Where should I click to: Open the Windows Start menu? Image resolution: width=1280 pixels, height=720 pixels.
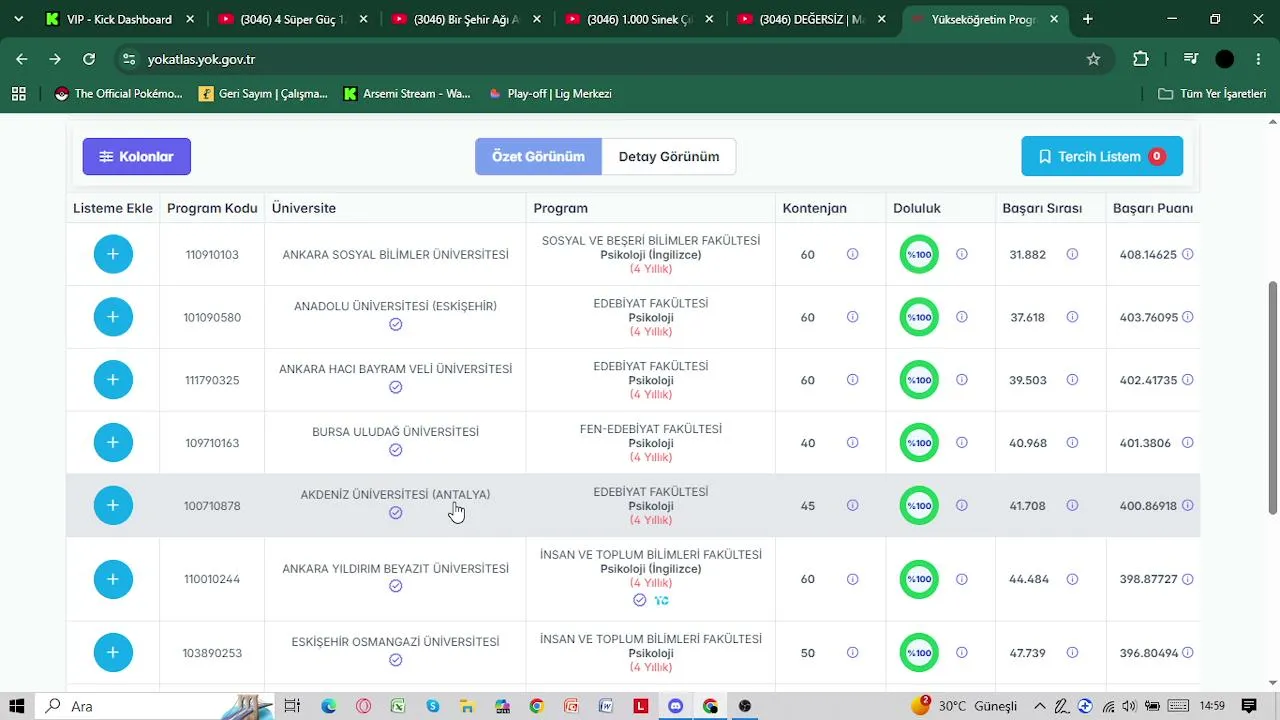[17, 706]
